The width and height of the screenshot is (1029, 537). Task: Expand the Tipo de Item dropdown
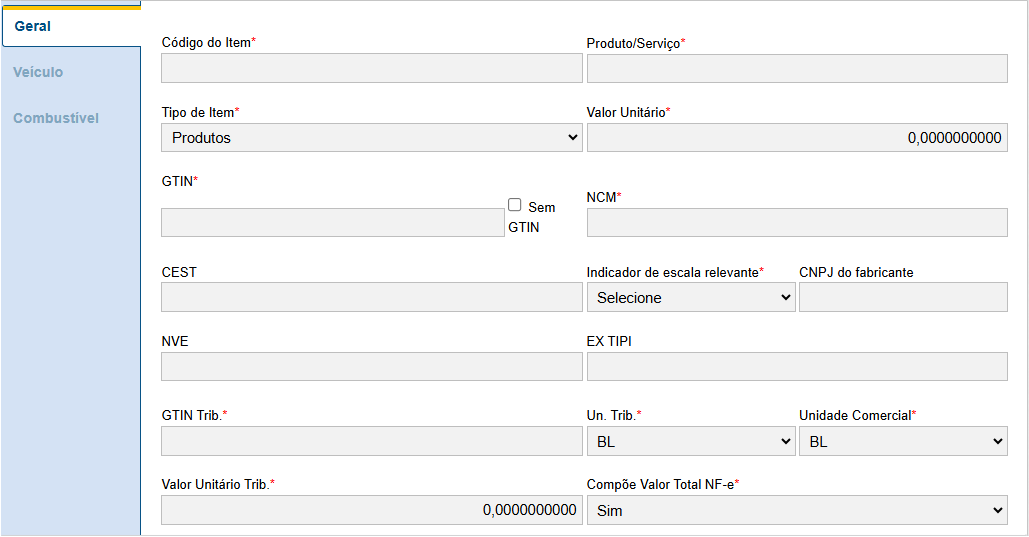tap(371, 138)
